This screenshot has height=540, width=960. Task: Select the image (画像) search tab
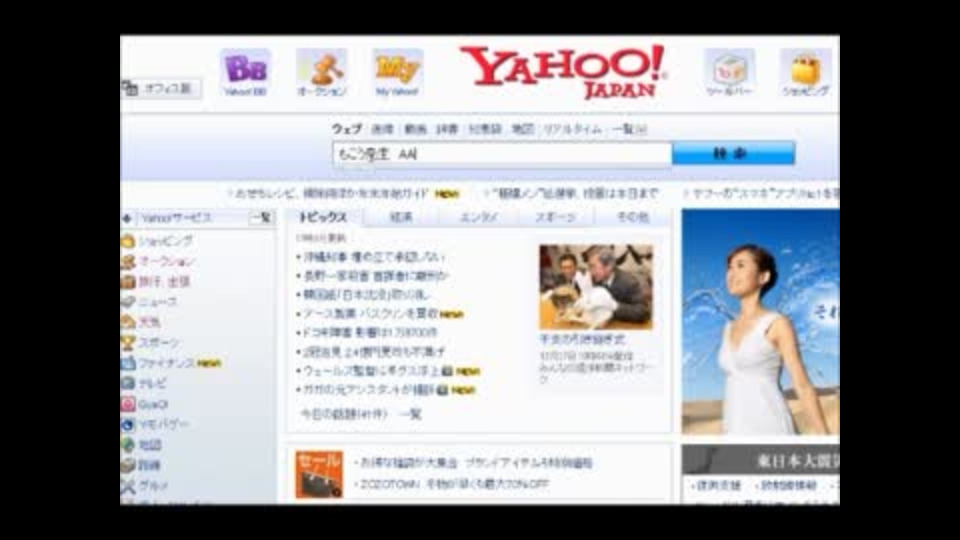click(x=383, y=129)
